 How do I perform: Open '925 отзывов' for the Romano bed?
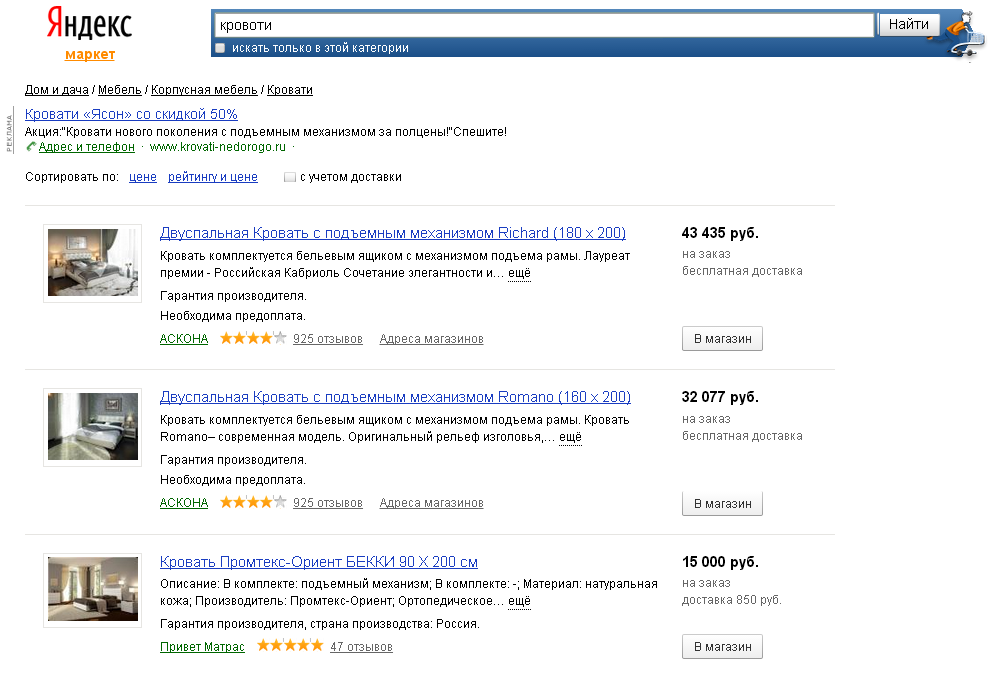328,503
